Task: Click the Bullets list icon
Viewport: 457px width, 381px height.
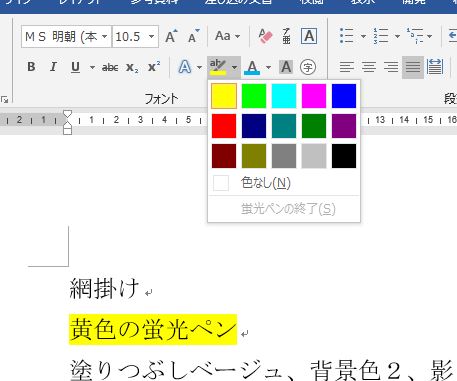Action: (347, 36)
